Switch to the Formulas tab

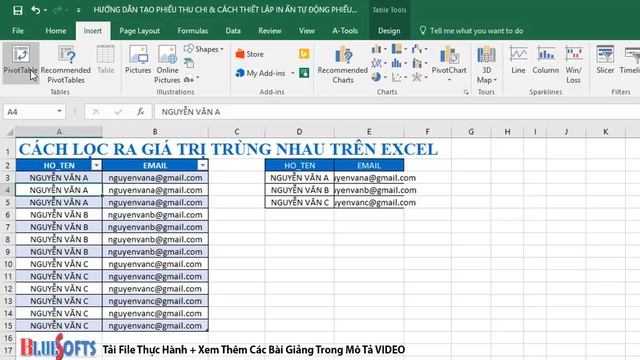(193, 31)
